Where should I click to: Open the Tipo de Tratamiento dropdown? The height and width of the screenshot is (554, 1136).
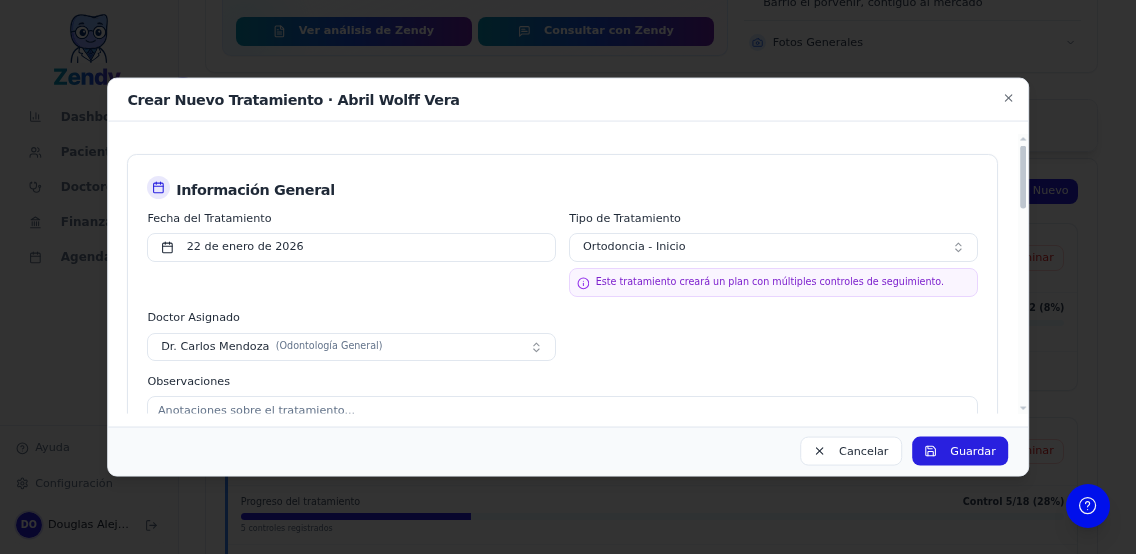pos(773,247)
